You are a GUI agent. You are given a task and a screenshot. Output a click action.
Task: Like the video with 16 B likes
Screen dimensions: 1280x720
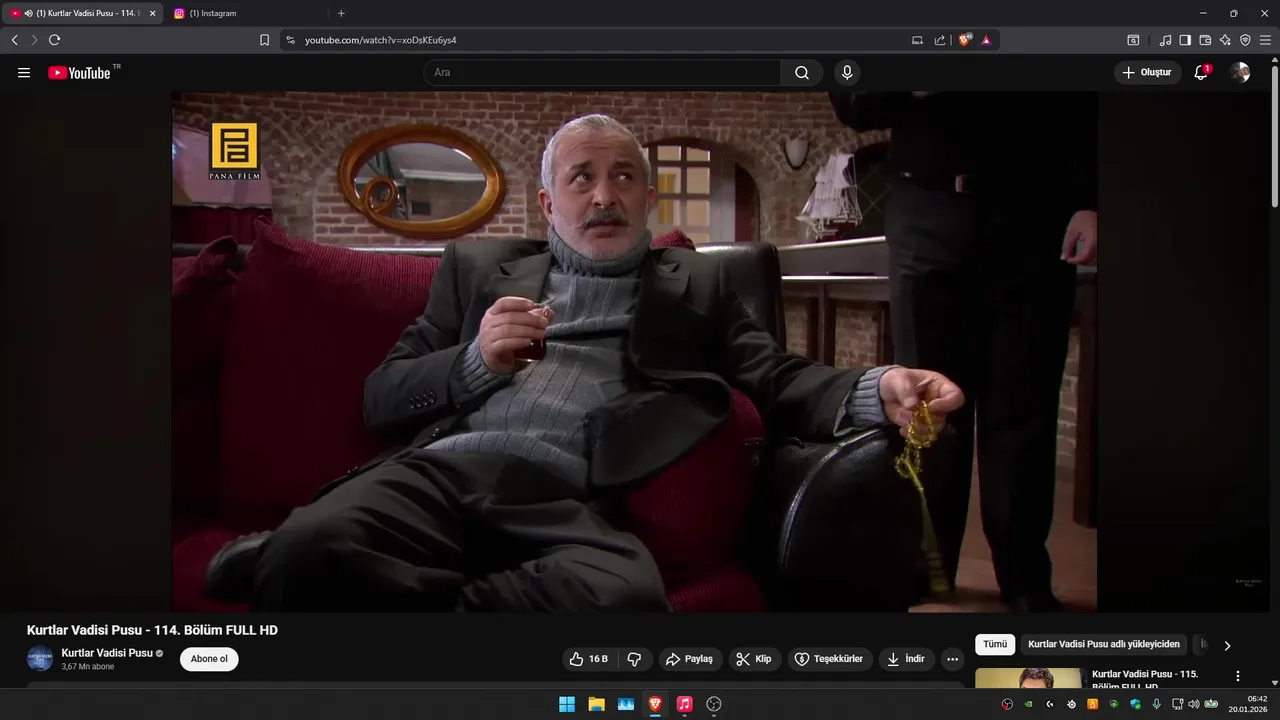click(x=589, y=659)
